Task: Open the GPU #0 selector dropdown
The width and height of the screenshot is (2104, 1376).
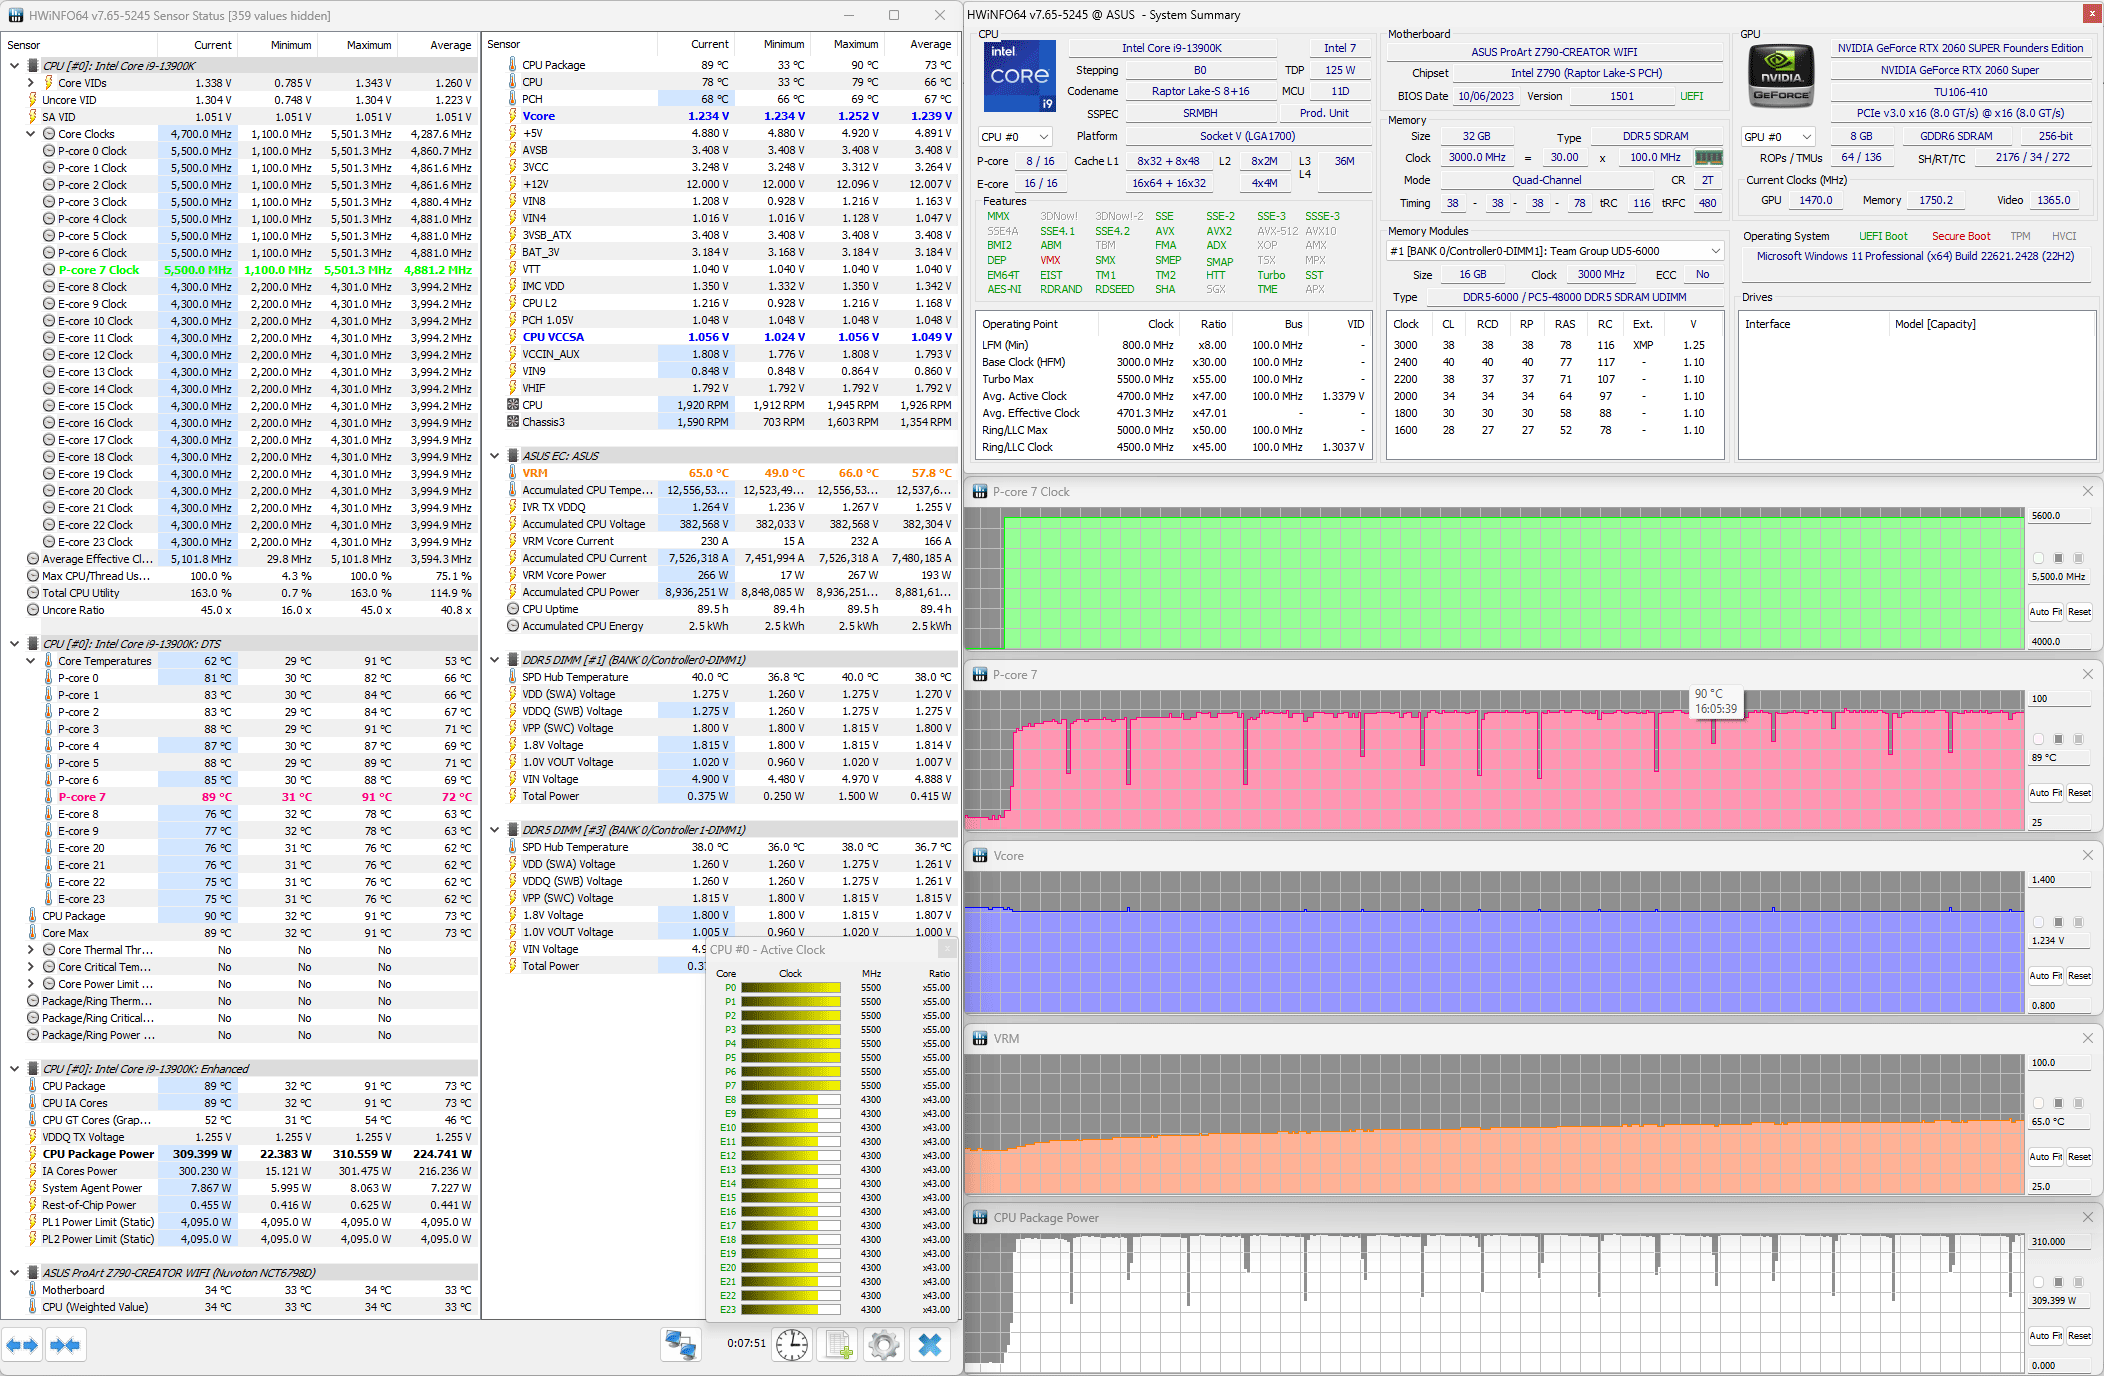Action: (x=1778, y=137)
